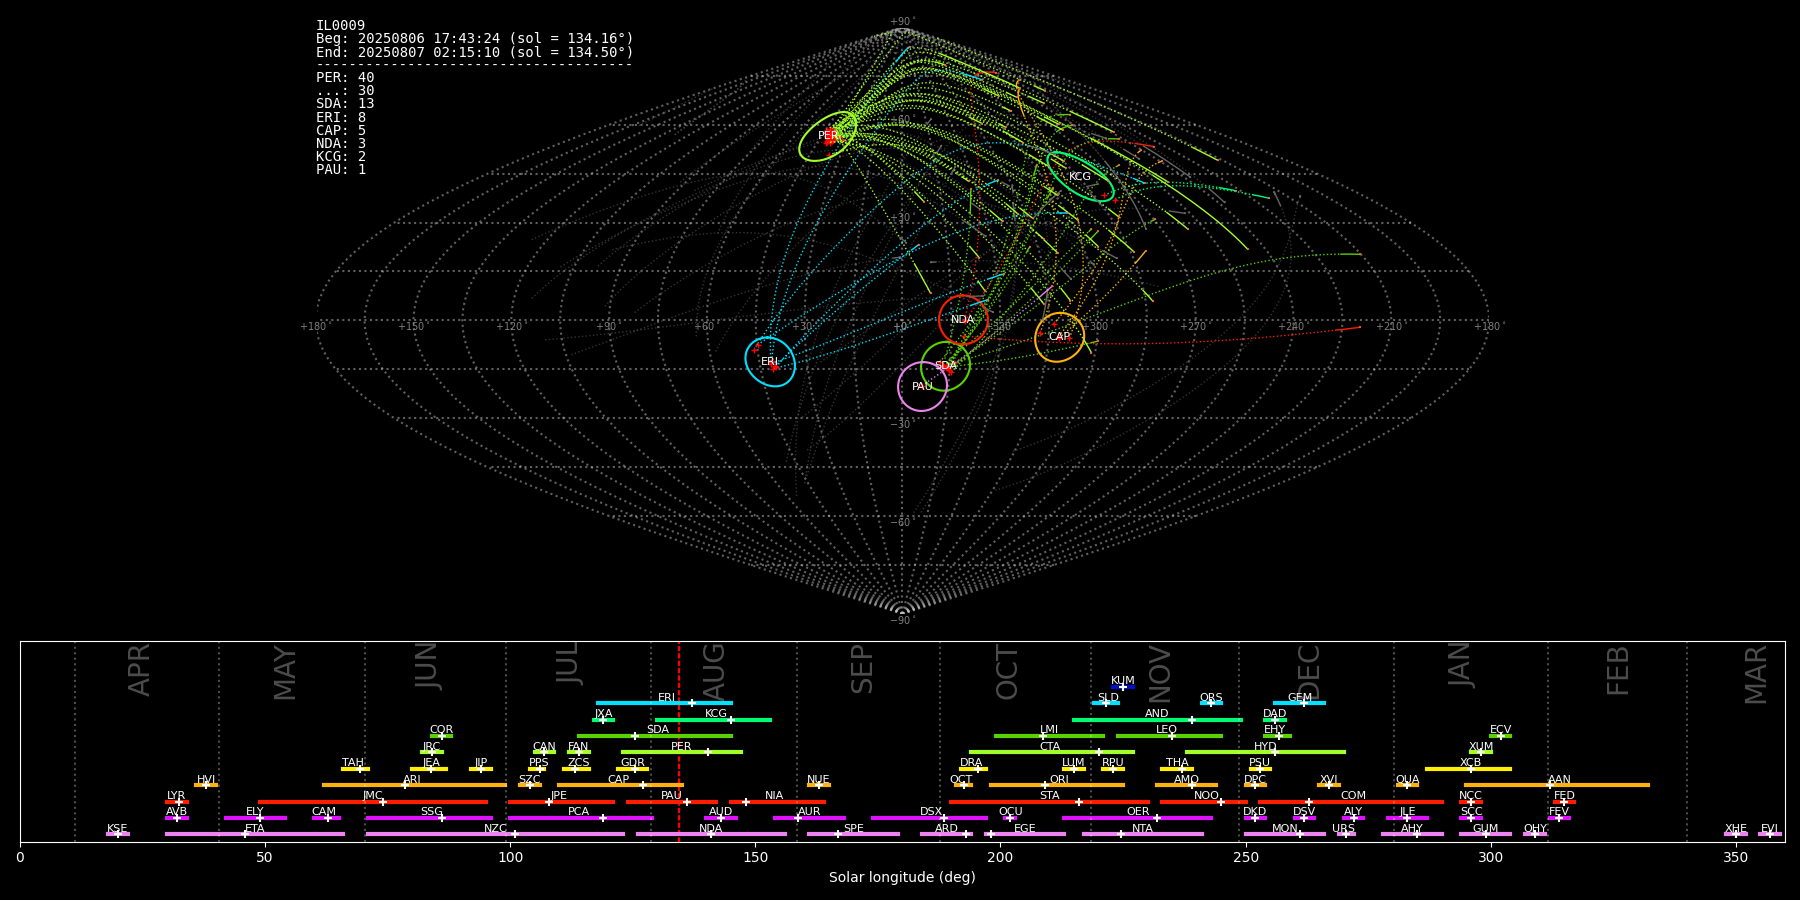Click the PAU bar on the timeline

(672, 802)
